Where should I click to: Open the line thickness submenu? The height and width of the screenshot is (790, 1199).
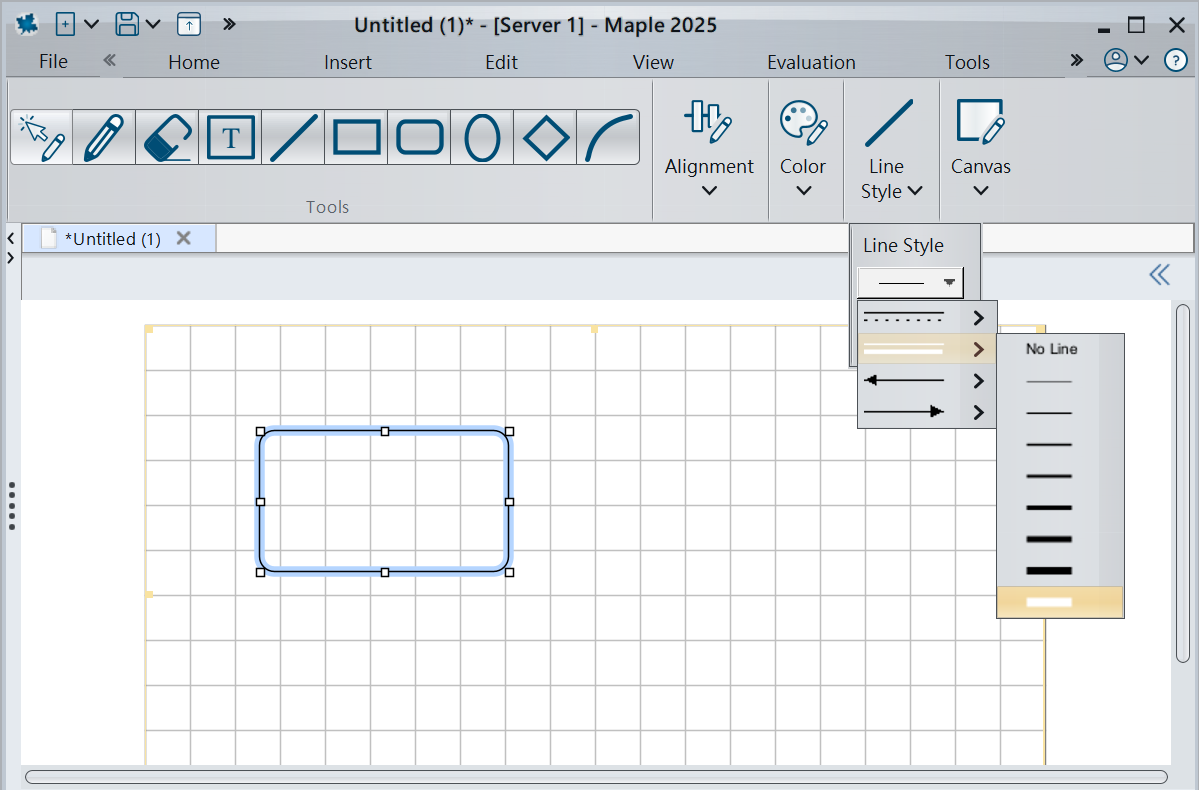point(927,349)
